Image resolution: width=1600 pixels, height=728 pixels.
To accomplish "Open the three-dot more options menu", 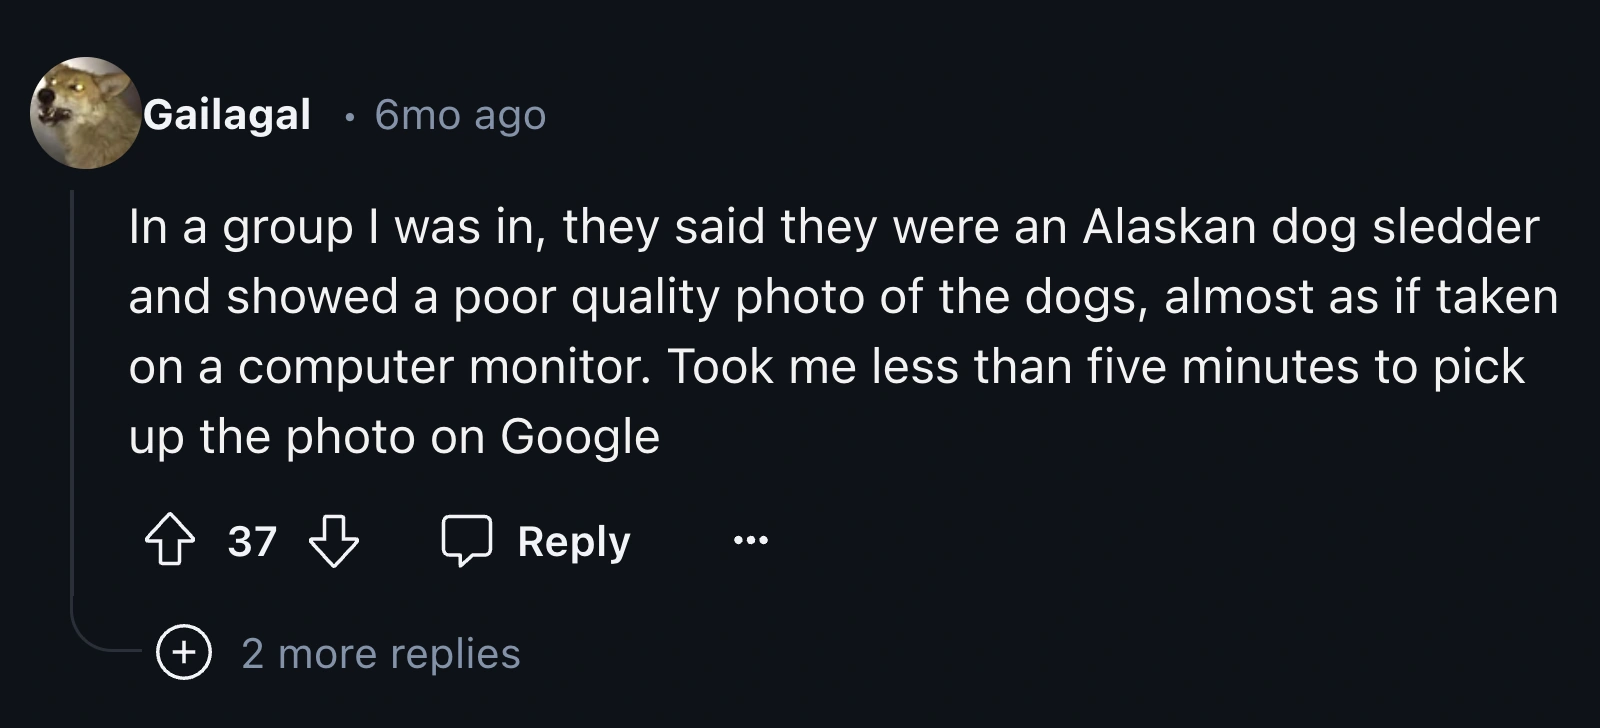I will coord(750,541).
